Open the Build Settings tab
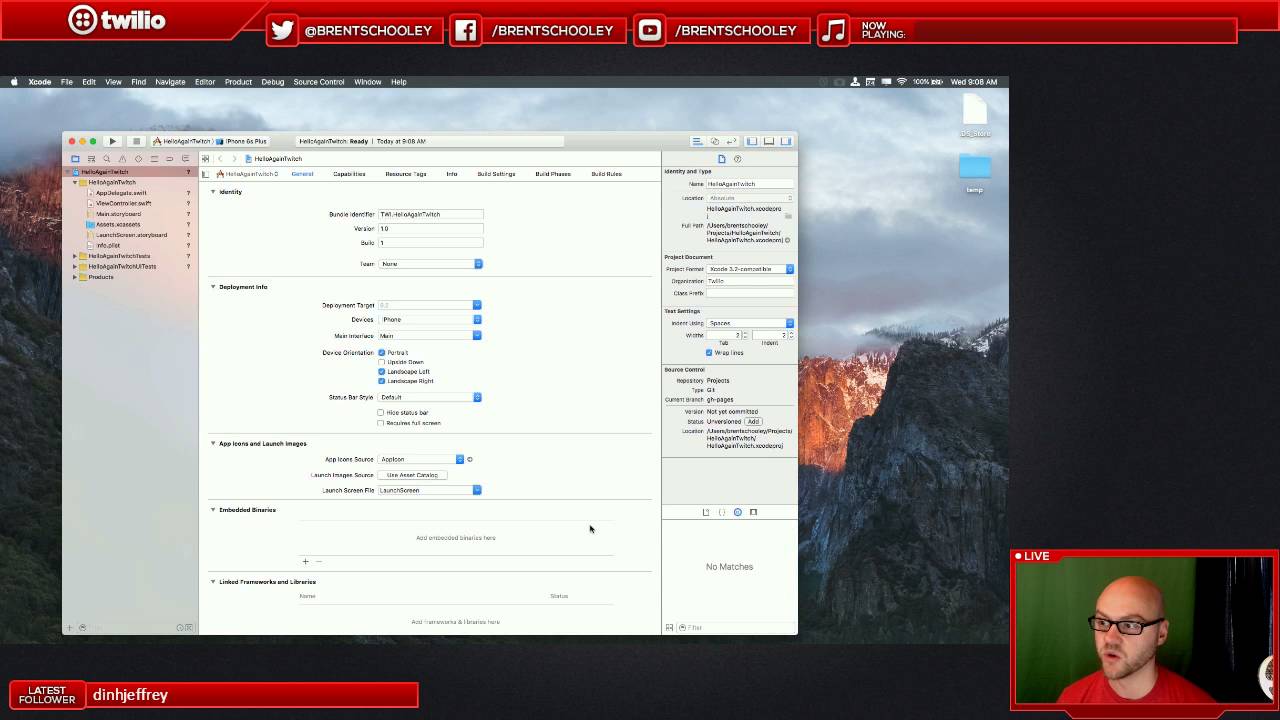 click(x=496, y=174)
